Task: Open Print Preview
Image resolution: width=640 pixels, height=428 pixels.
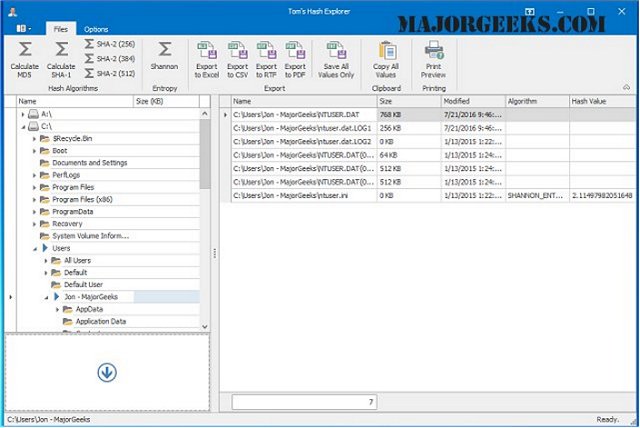Action: coord(433,60)
